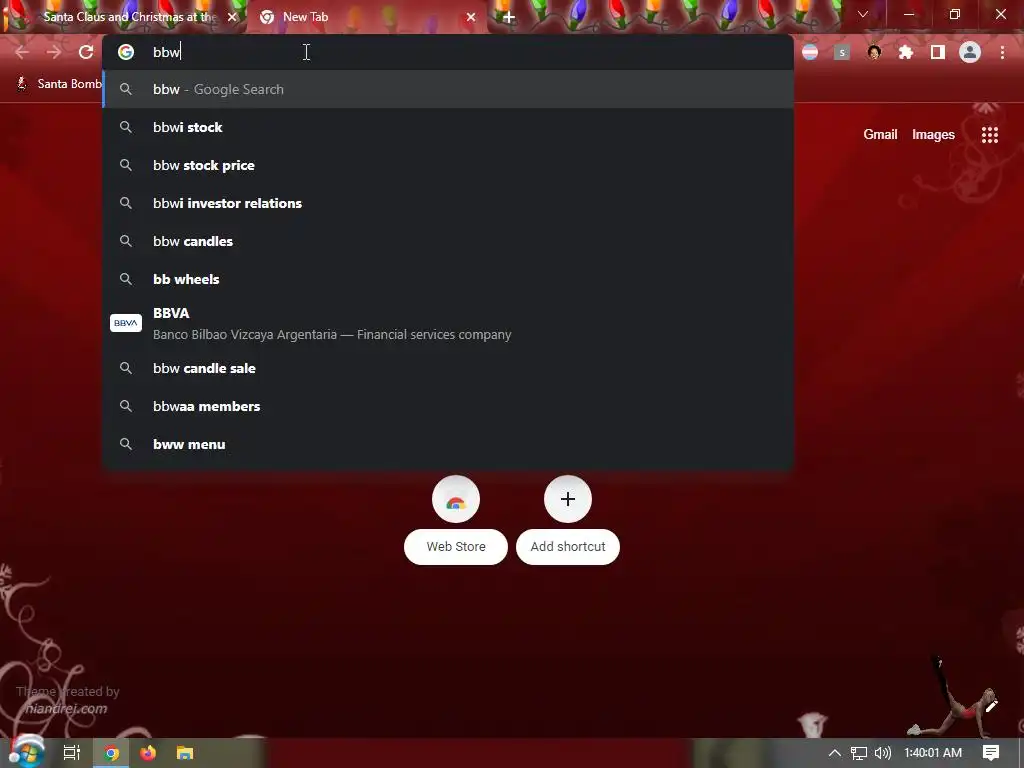Open the clock showing 1:40:01 AM
1024x768 pixels.
(933, 753)
